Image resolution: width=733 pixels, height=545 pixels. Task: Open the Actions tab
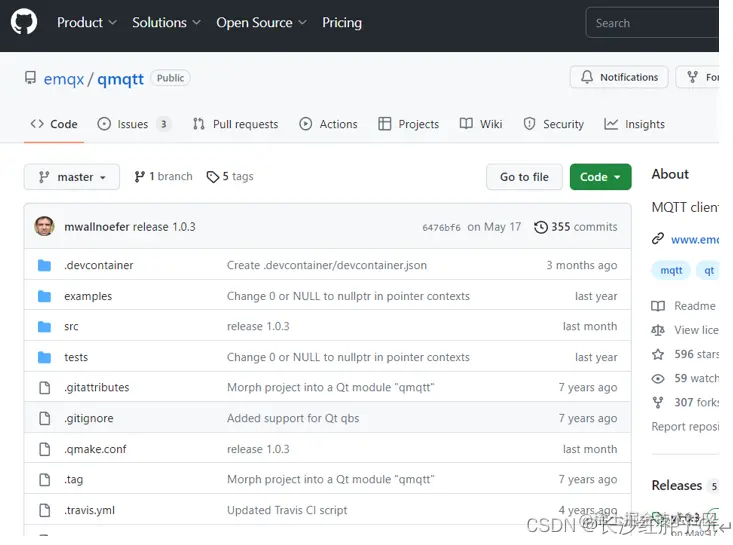pos(328,124)
